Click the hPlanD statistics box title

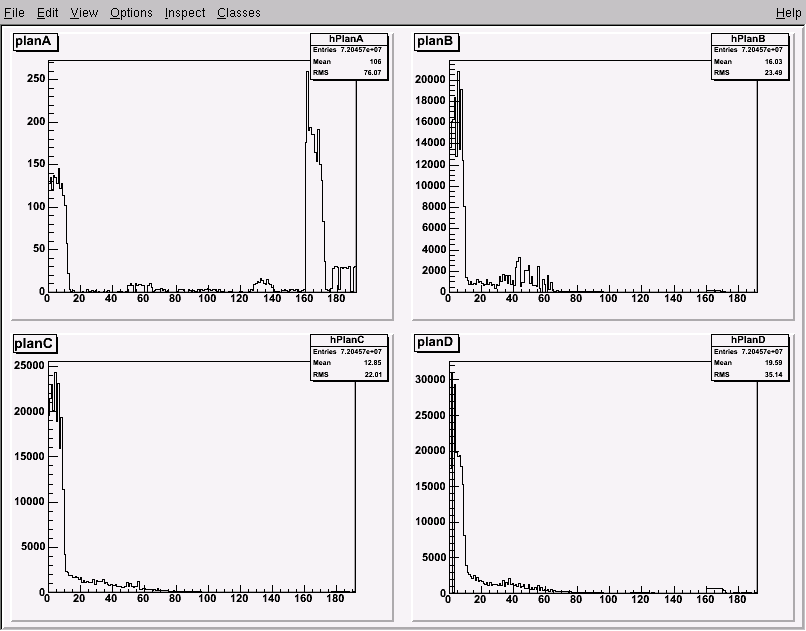(749, 340)
